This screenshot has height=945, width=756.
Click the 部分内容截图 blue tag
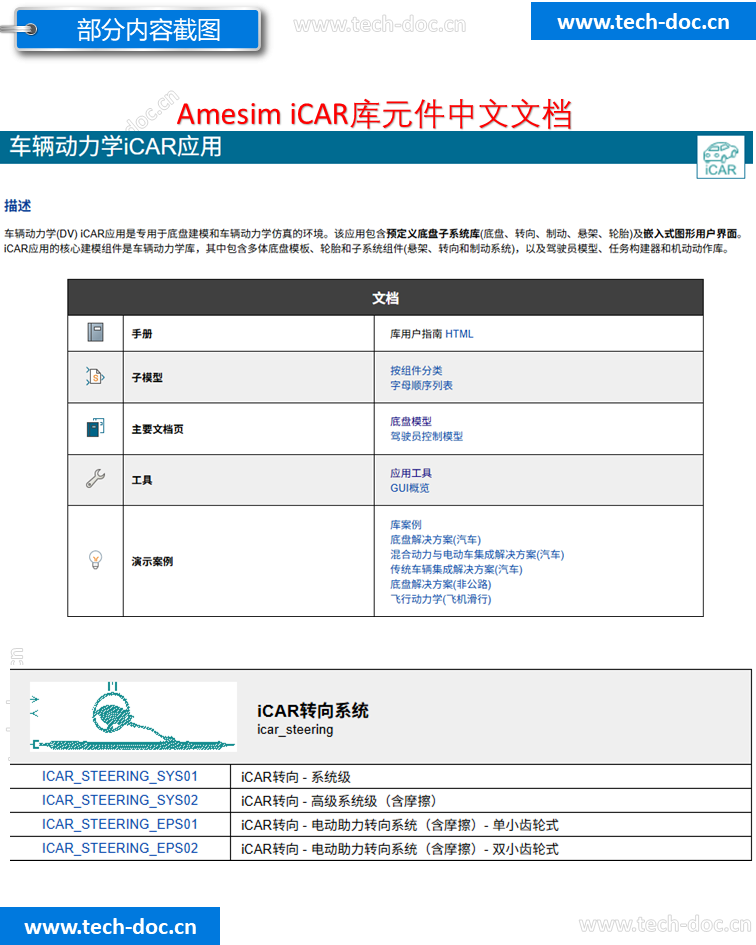[x=138, y=29]
